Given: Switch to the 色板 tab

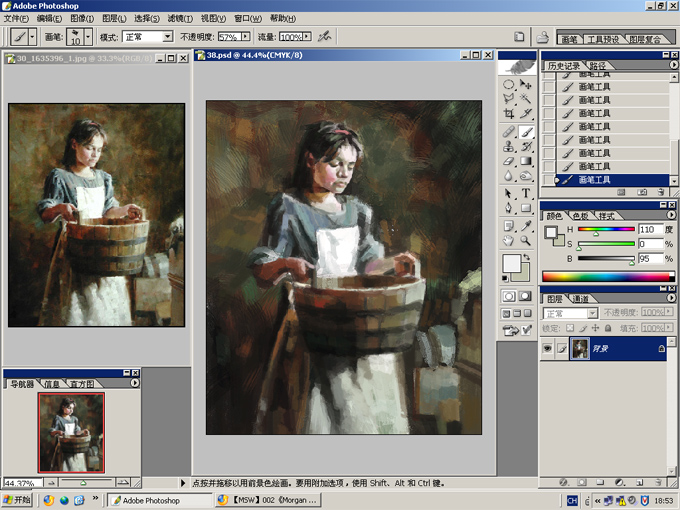Looking at the screenshot, I should tap(580, 216).
